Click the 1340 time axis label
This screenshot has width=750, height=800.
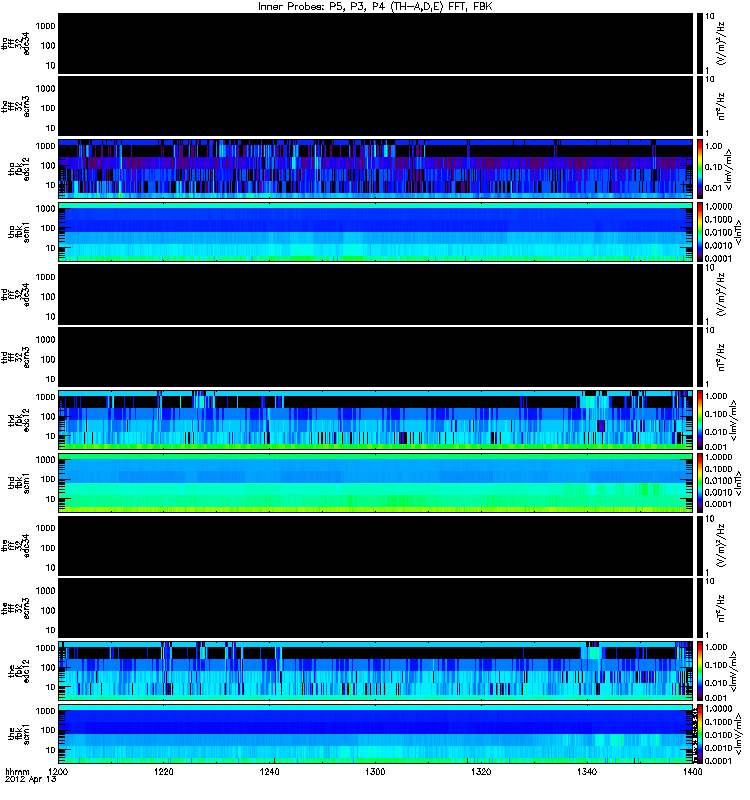coord(587,771)
